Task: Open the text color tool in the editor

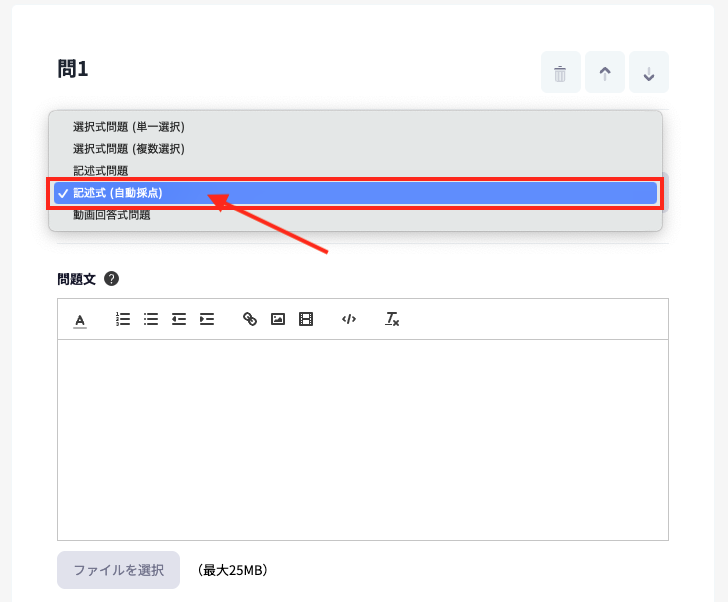Action: tap(80, 320)
